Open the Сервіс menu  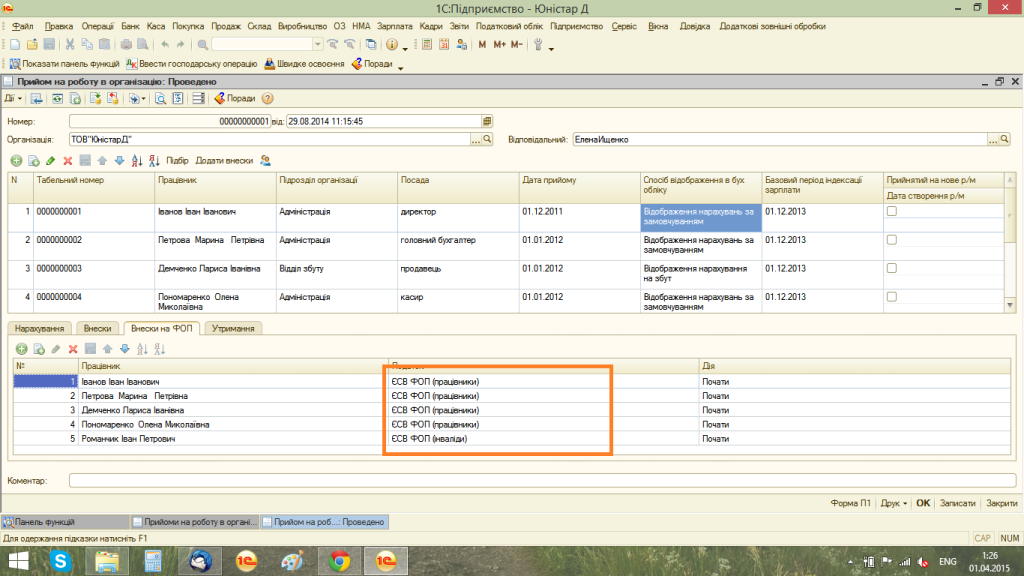(624, 27)
